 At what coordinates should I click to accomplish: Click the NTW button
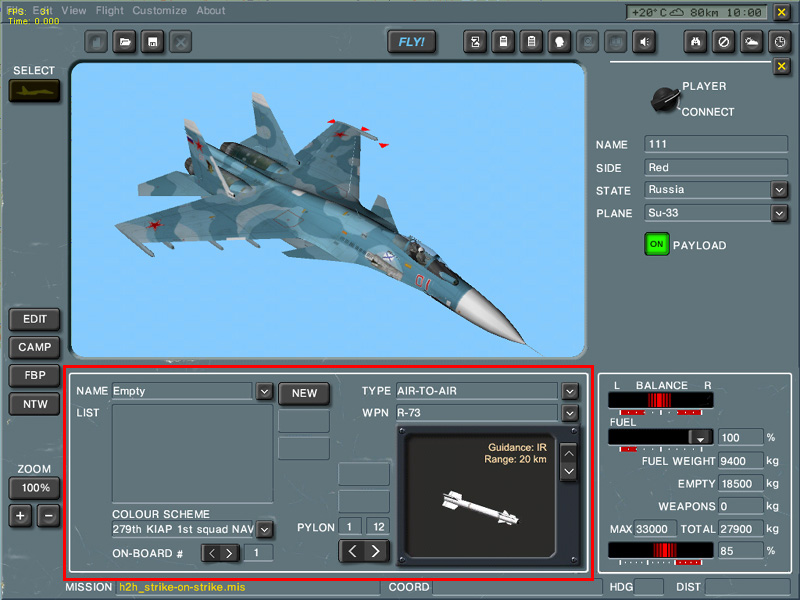34,404
